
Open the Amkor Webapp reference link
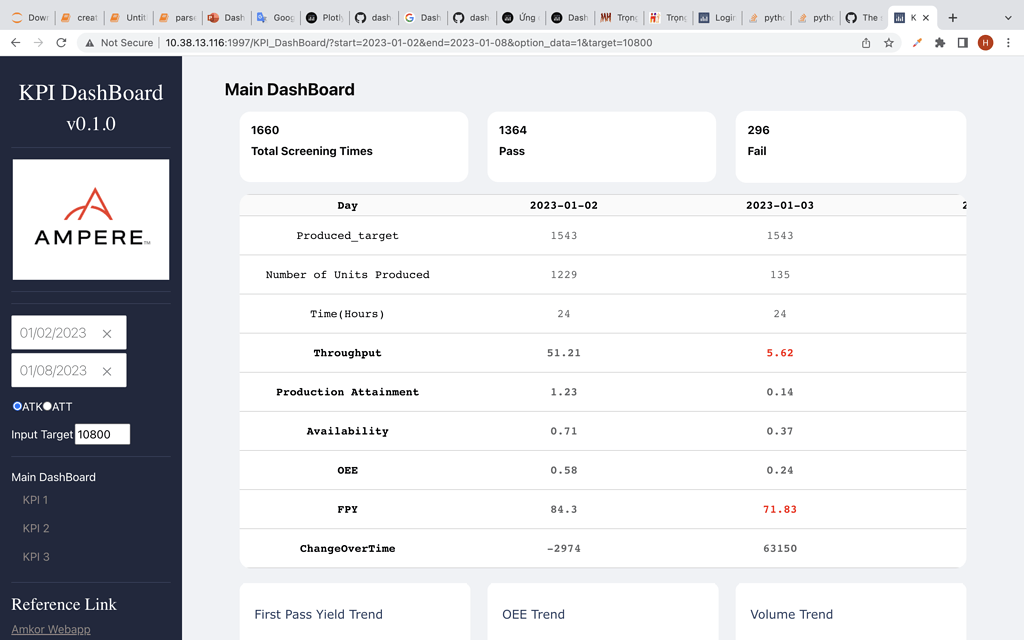click(51, 629)
